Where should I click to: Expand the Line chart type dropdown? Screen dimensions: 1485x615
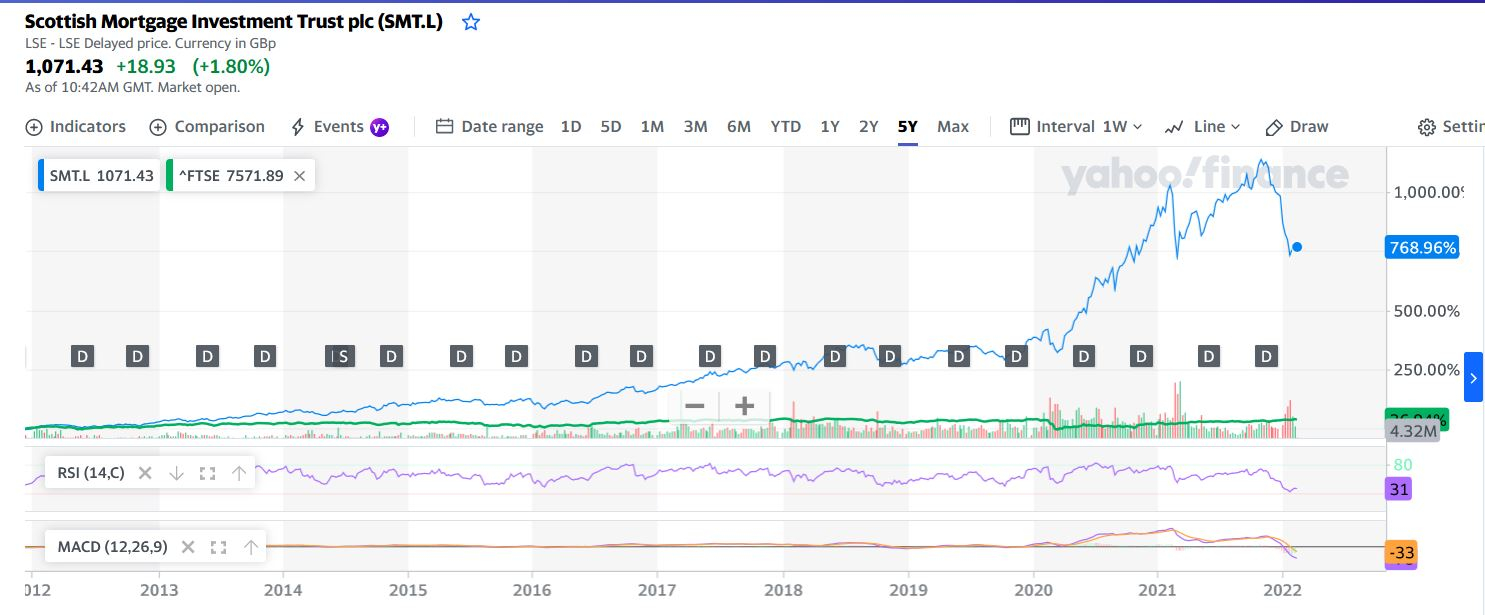[x=1202, y=127]
